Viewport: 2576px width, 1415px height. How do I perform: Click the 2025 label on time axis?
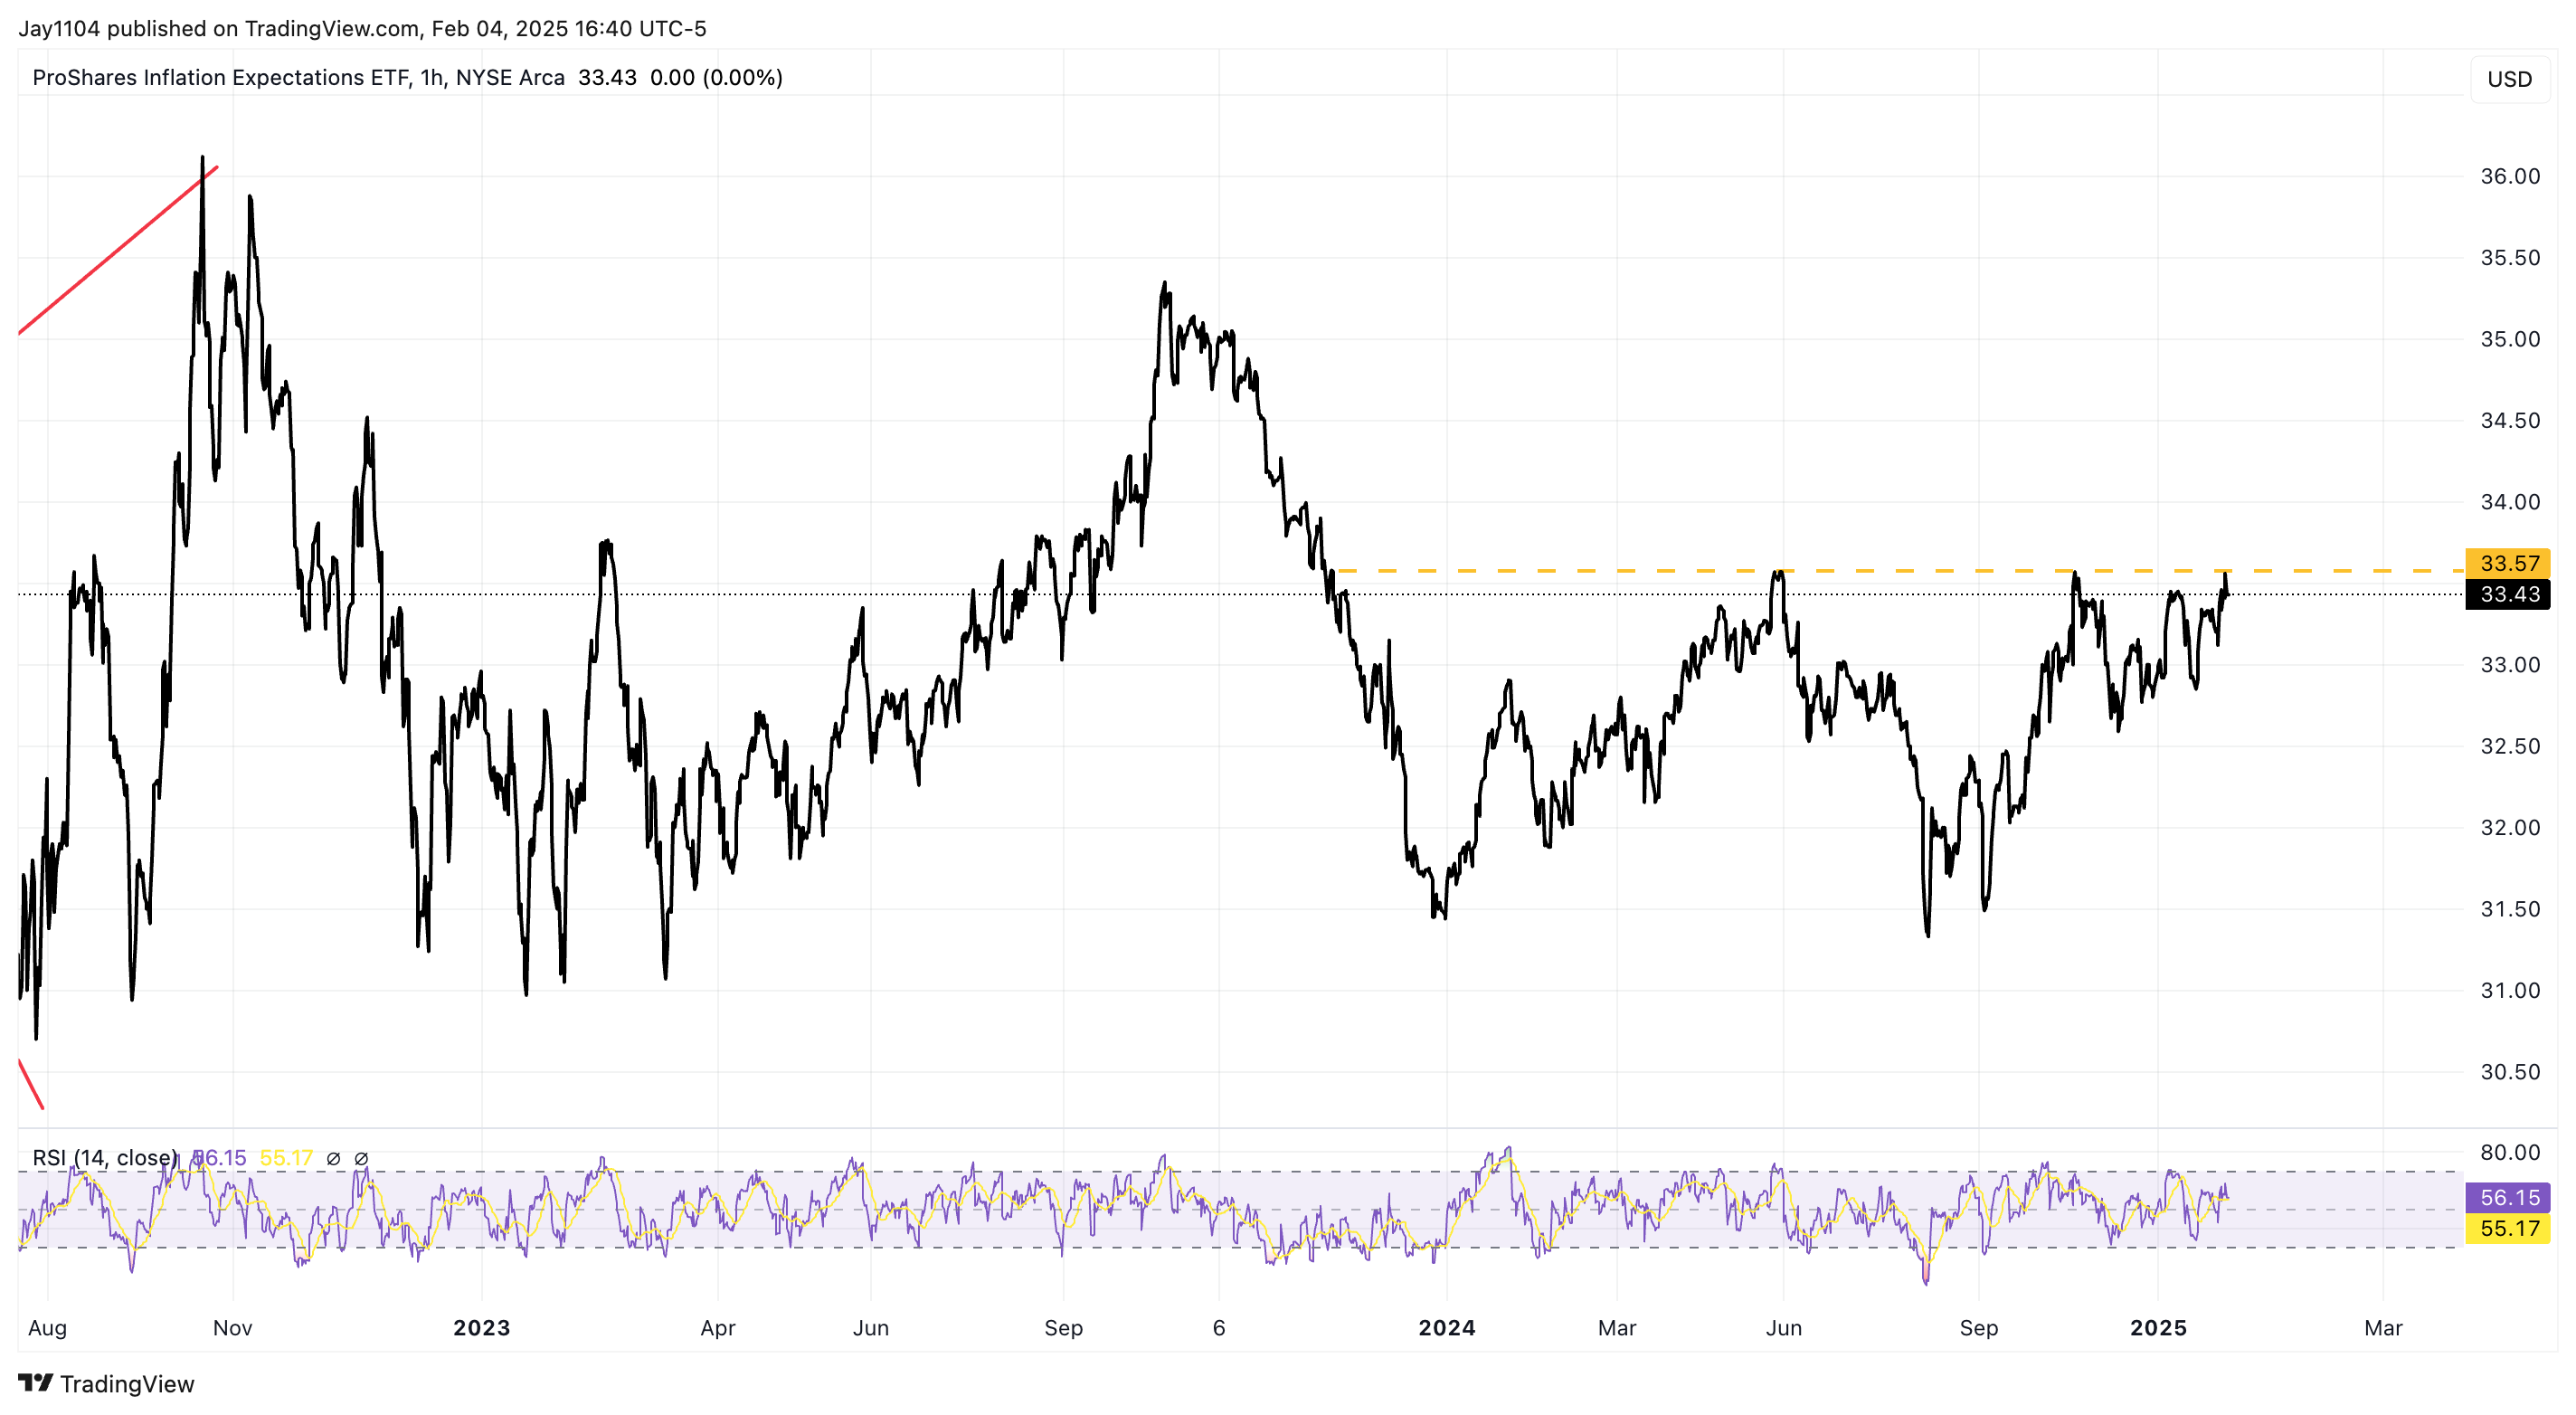point(2158,1328)
